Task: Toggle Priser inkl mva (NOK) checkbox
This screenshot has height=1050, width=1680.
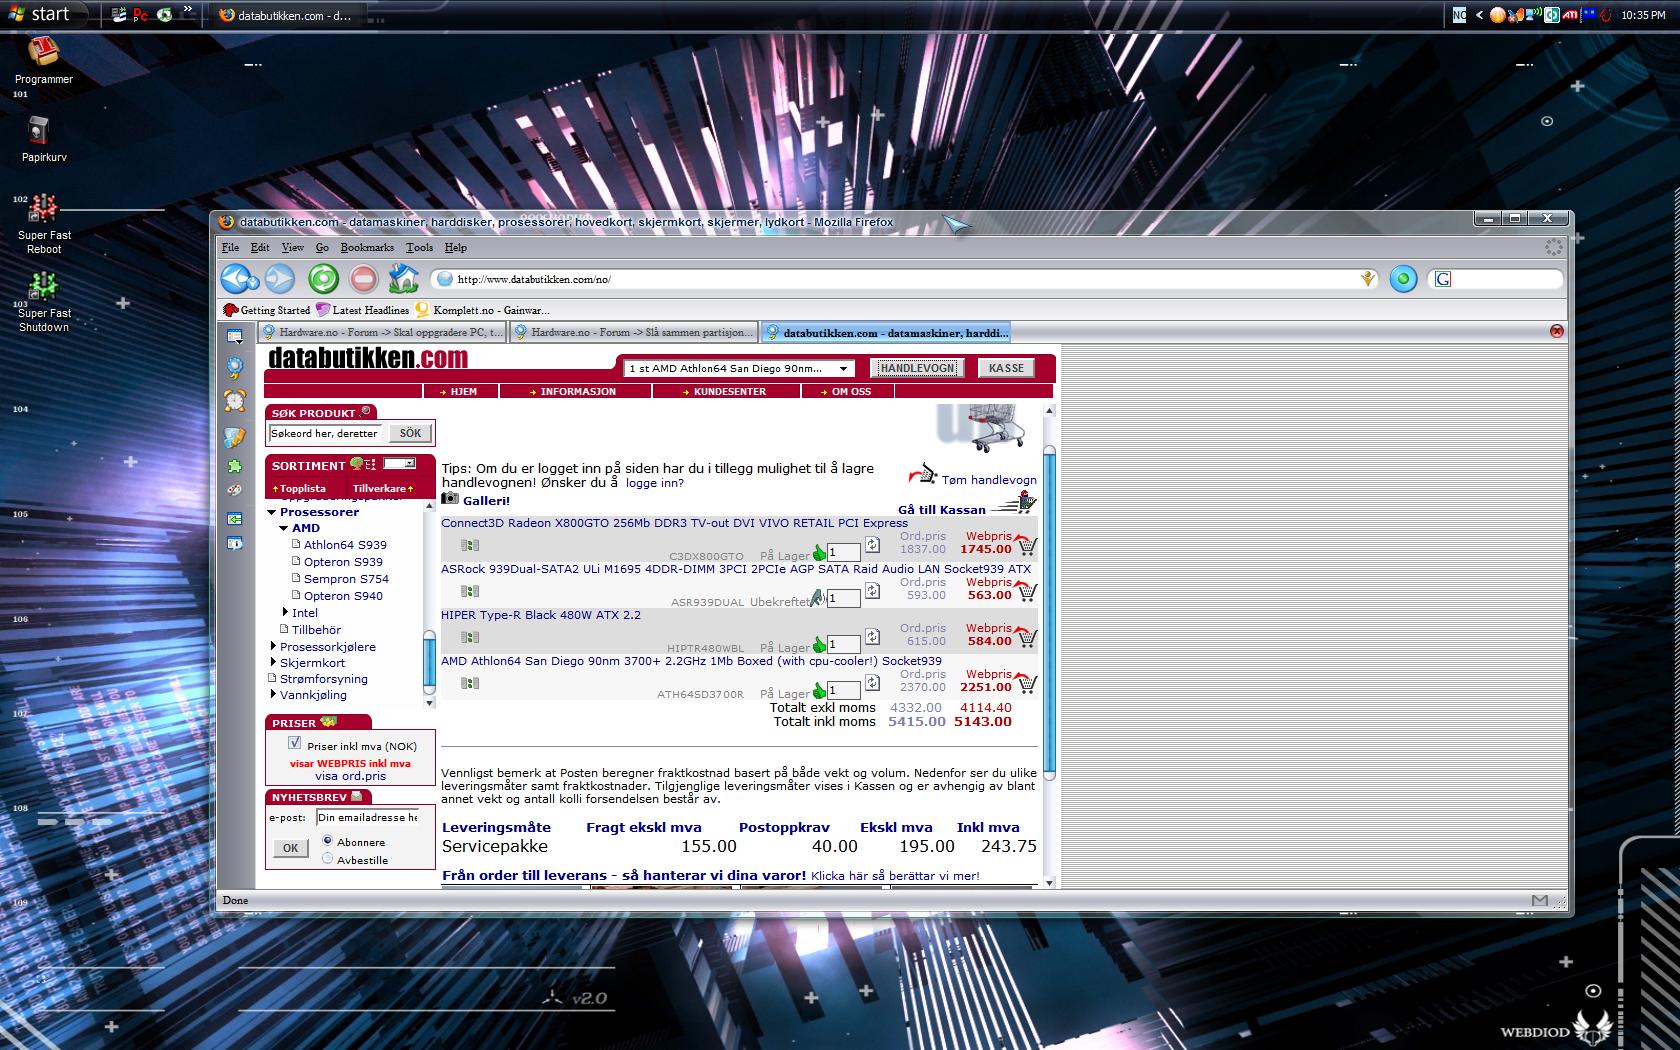Action: [294, 743]
